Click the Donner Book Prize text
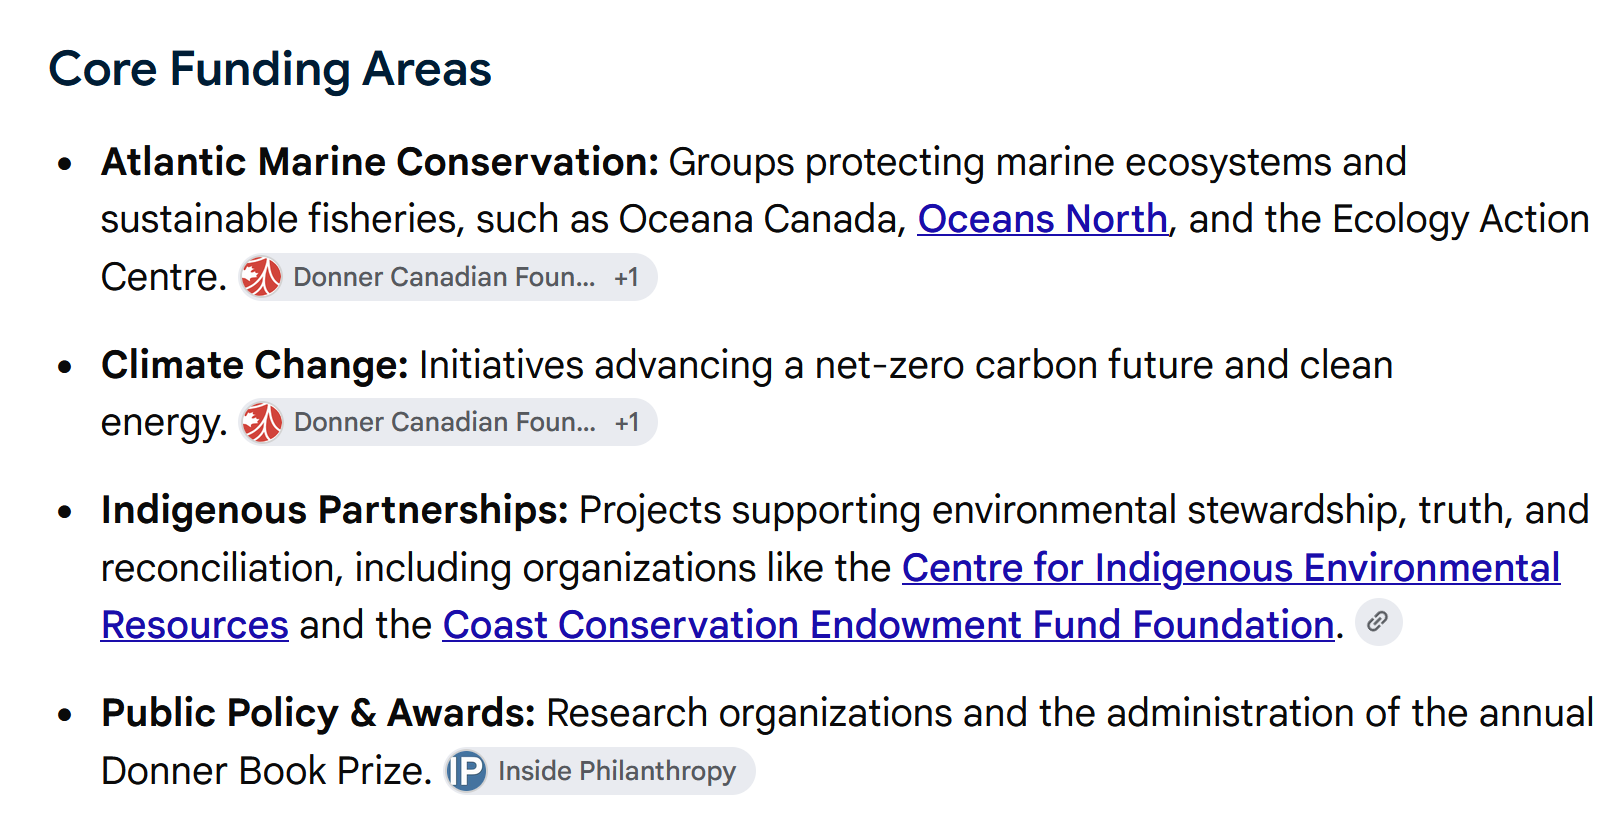The height and width of the screenshot is (826, 1621). (x=264, y=771)
